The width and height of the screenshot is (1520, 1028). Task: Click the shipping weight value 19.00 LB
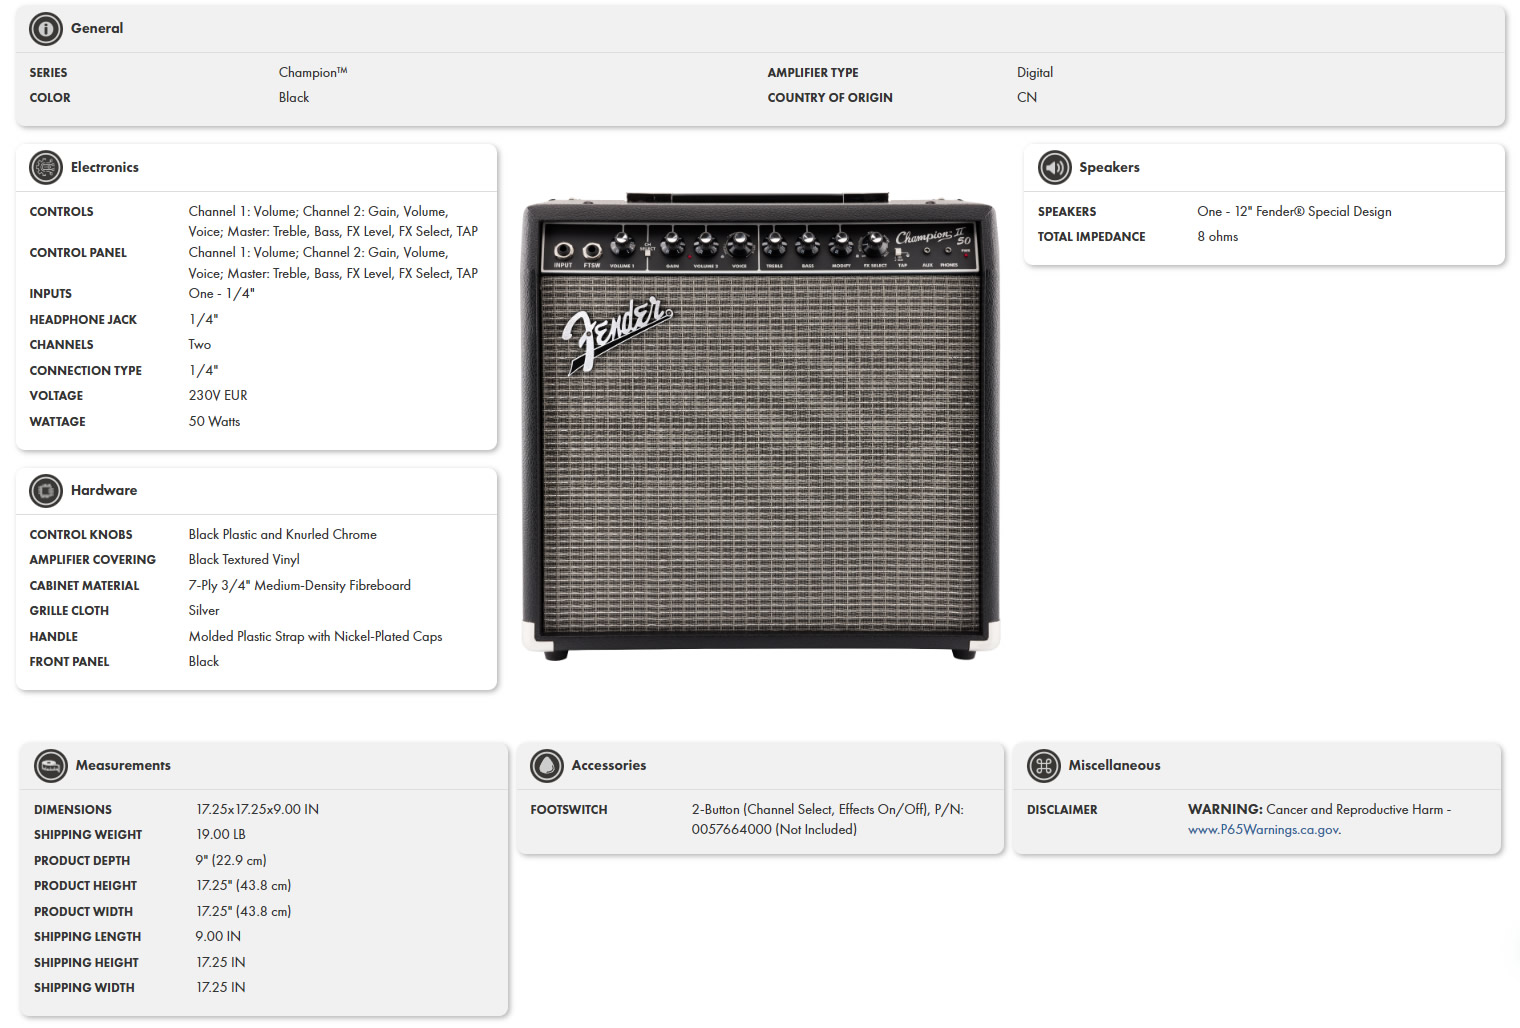click(221, 834)
